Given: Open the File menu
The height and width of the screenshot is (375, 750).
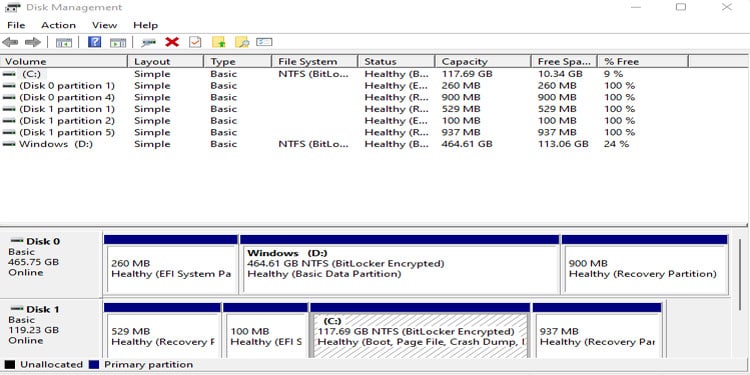Looking at the screenshot, I should [16, 25].
